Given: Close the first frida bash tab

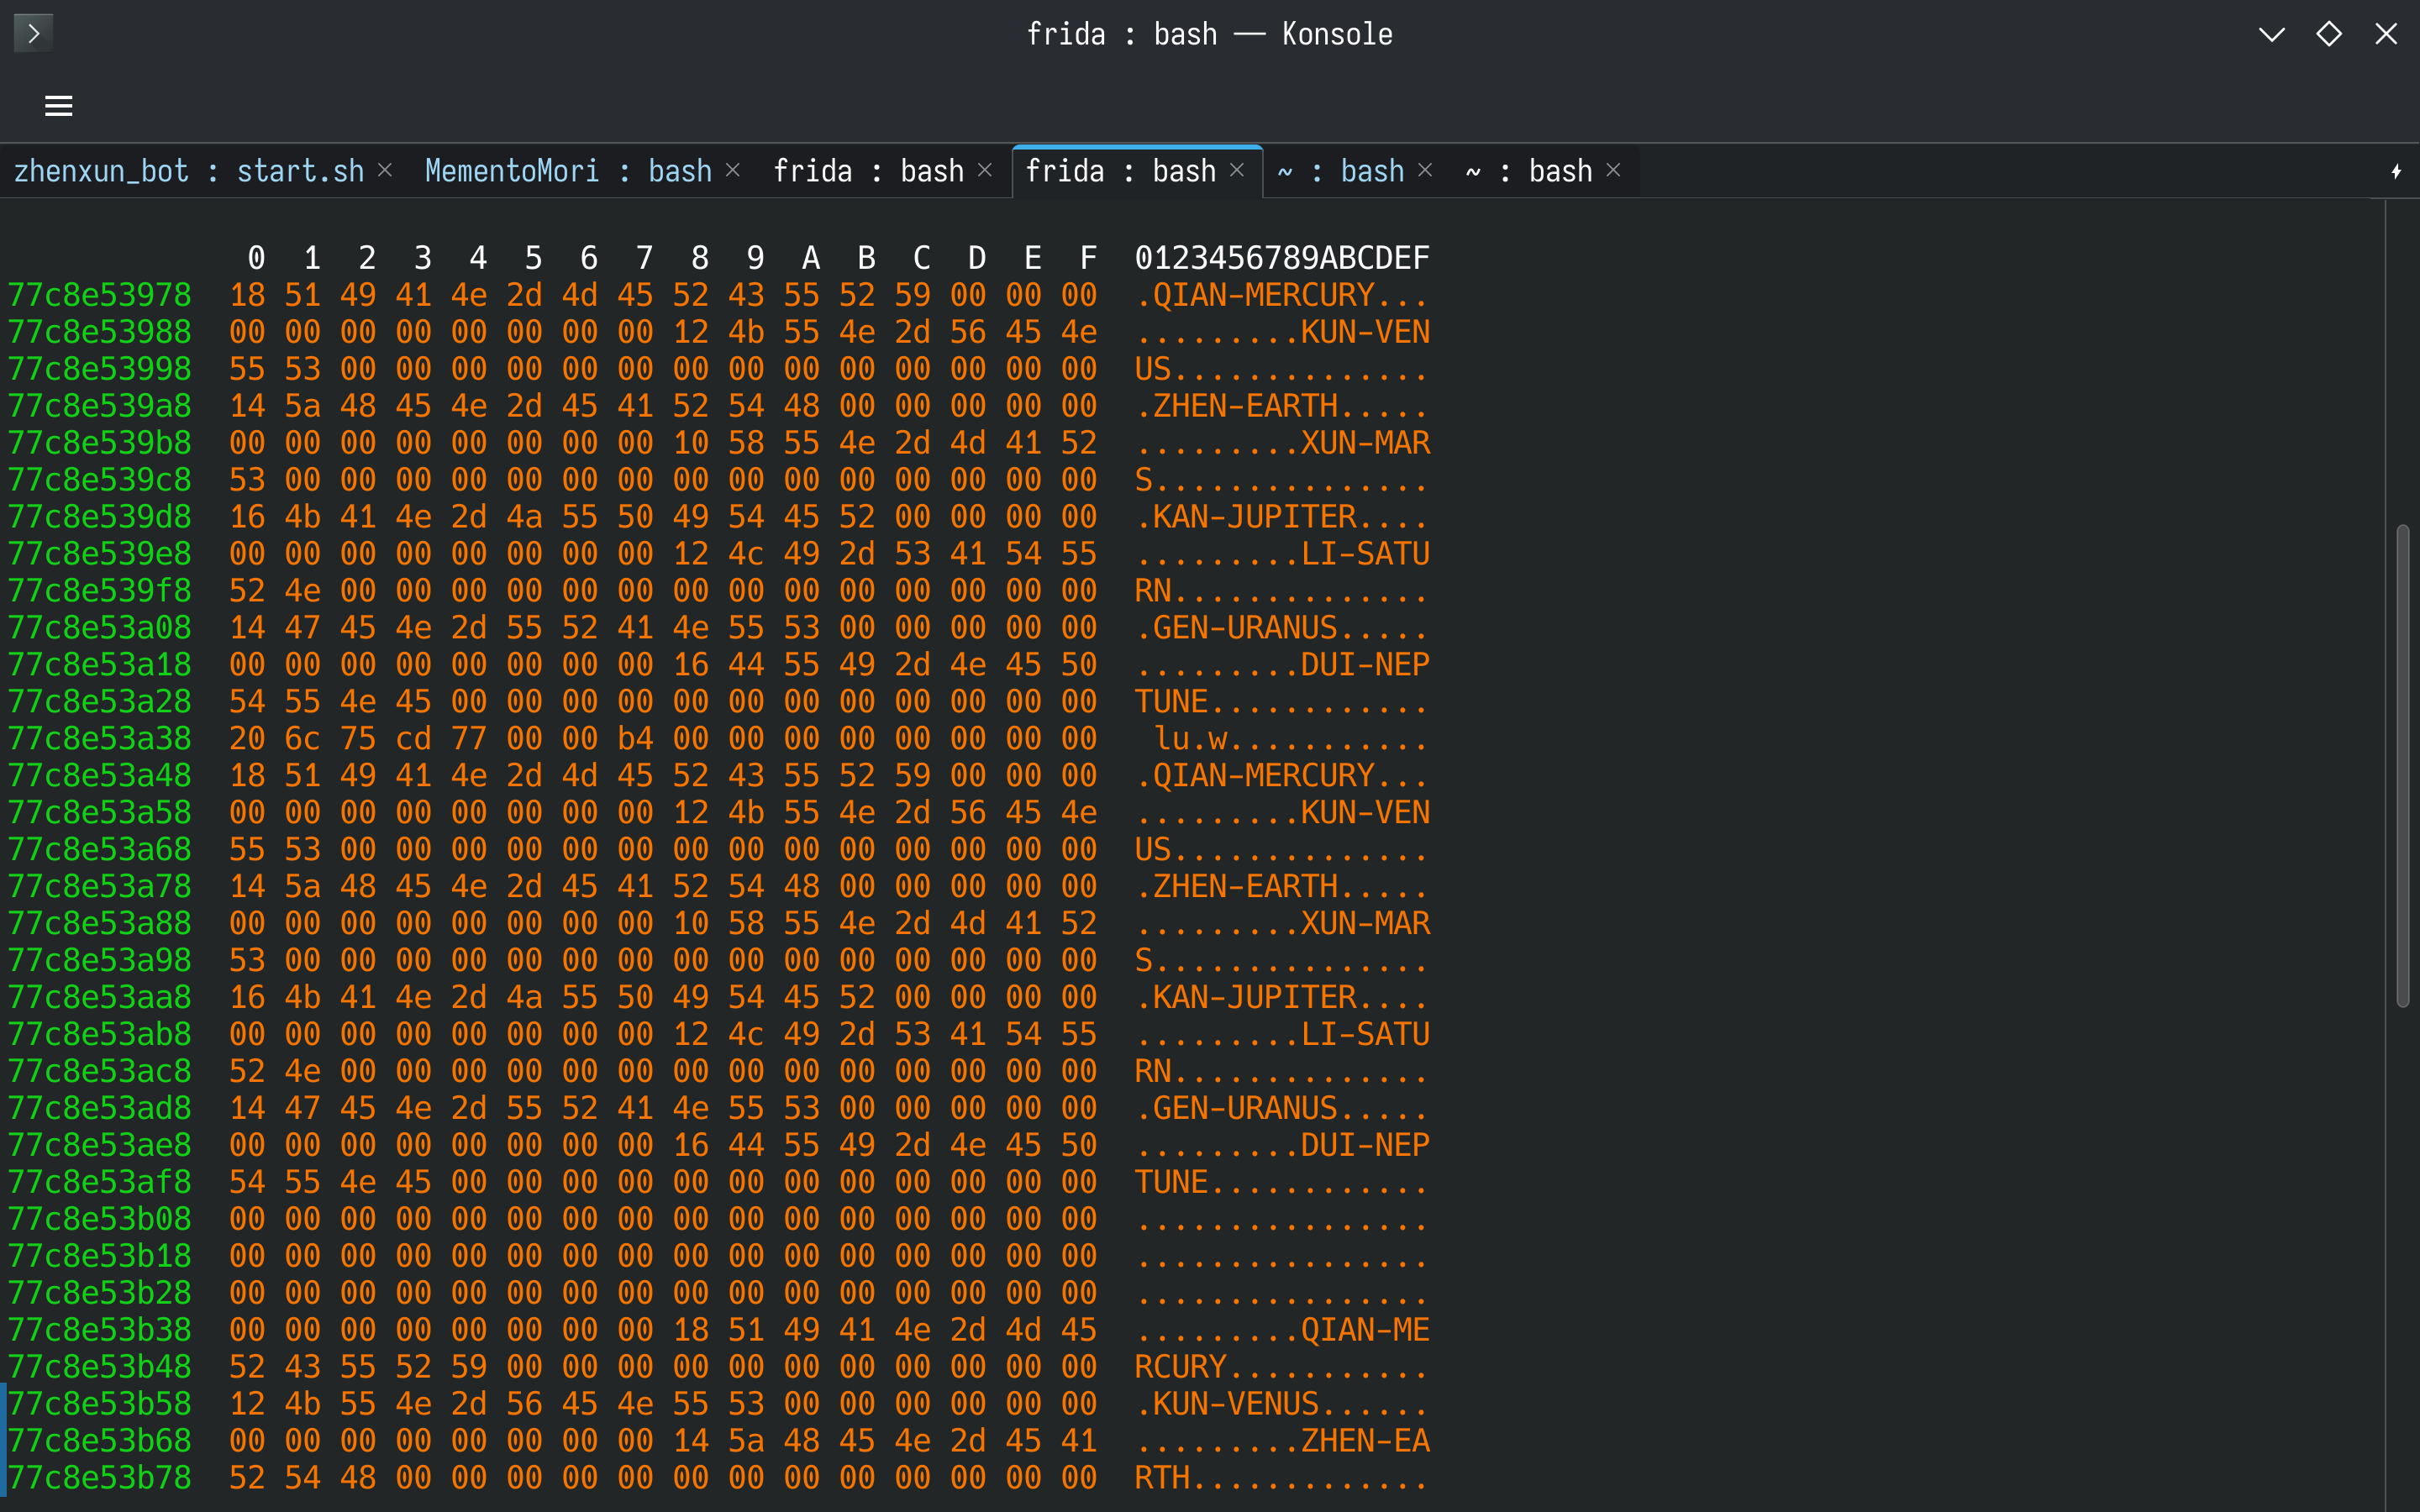Looking at the screenshot, I should (x=985, y=170).
